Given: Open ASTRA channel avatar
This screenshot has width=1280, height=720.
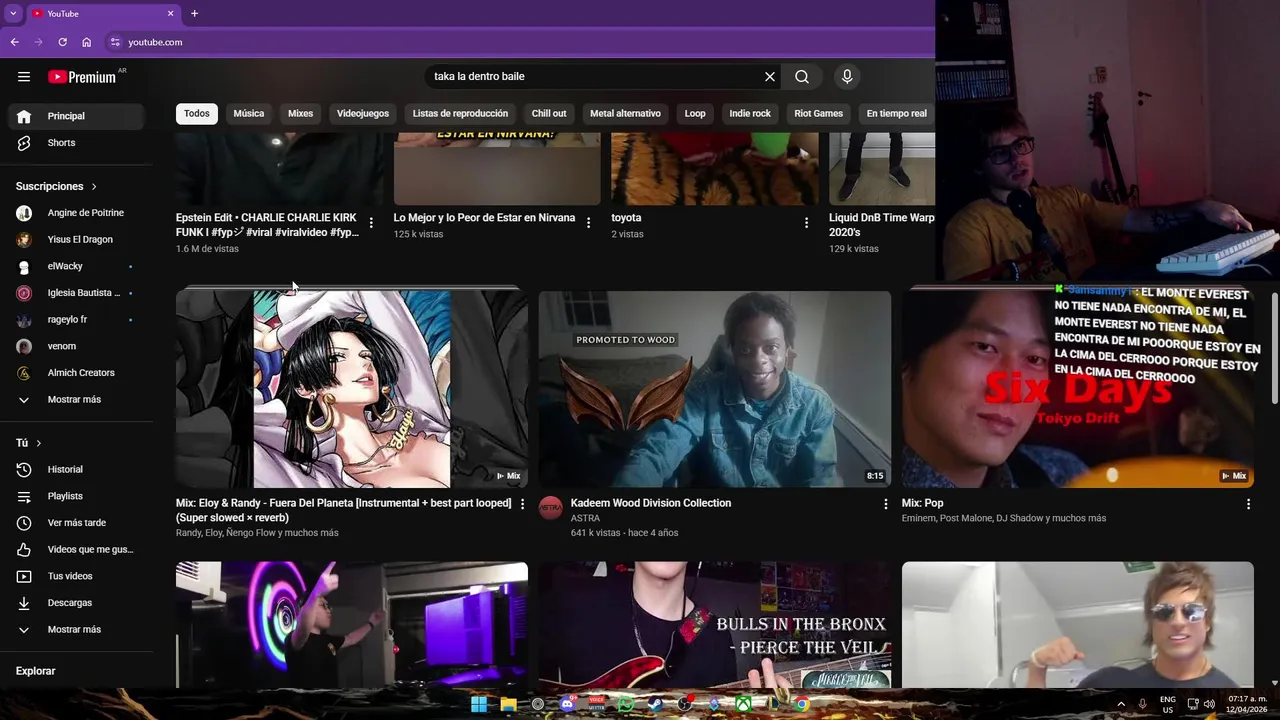Looking at the screenshot, I should coord(551,507).
